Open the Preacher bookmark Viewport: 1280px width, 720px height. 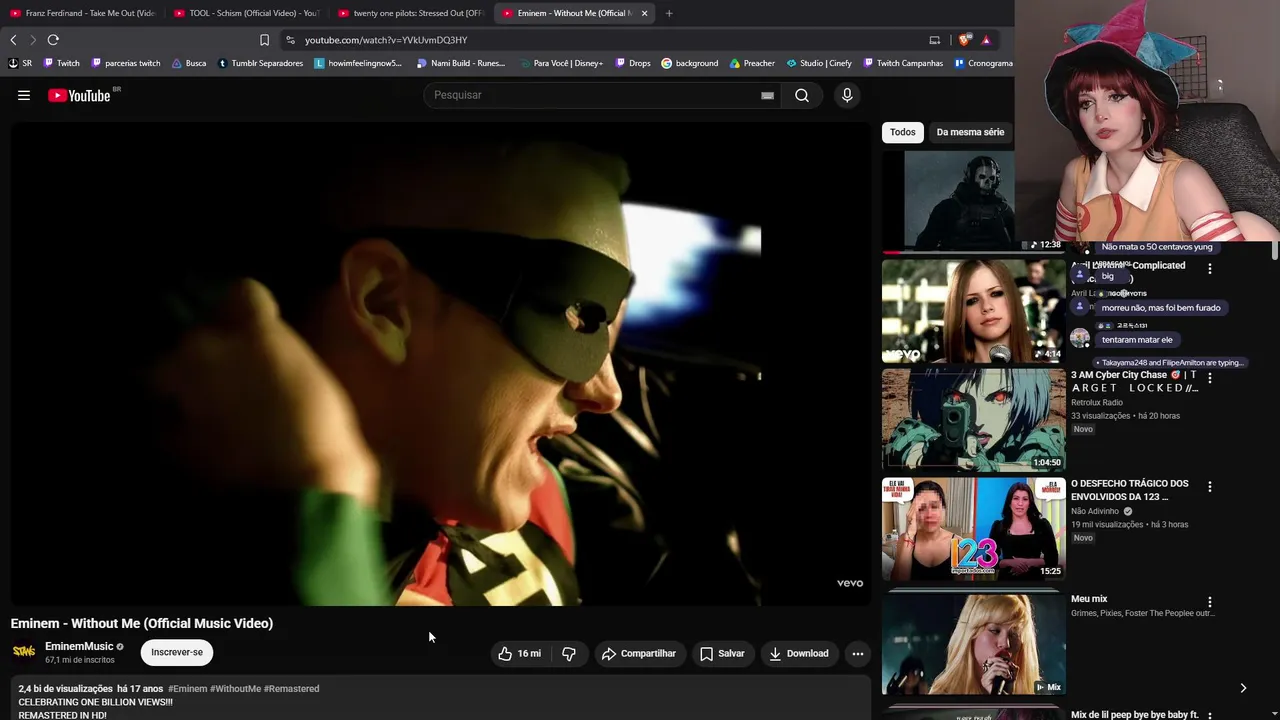[752, 63]
